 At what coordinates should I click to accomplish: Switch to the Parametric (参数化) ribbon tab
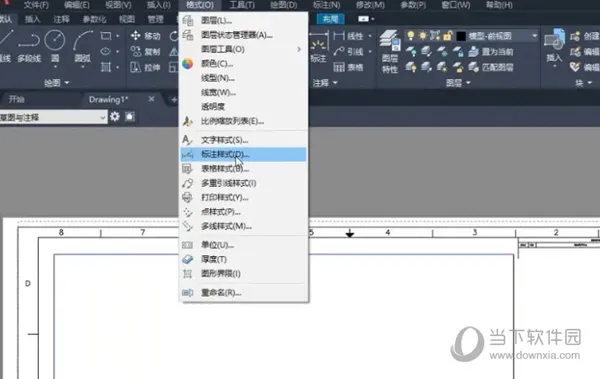[95, 19]
